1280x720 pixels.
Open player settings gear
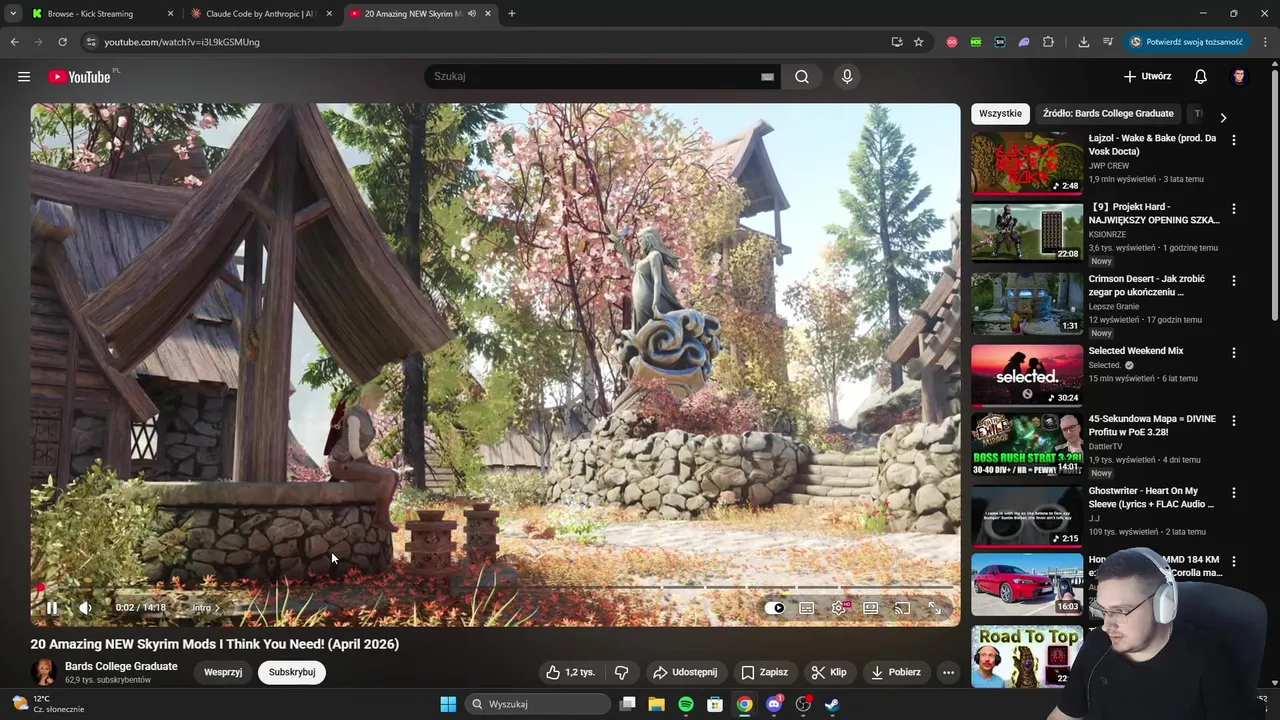839,608
